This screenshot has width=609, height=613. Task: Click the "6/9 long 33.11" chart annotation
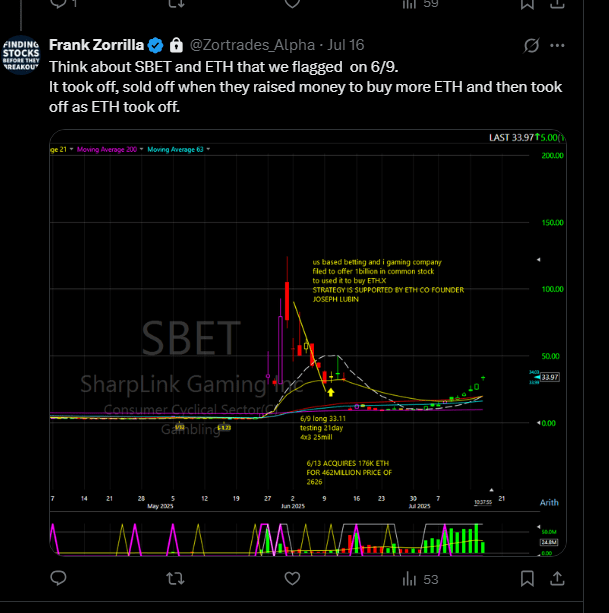coord(323,418)
